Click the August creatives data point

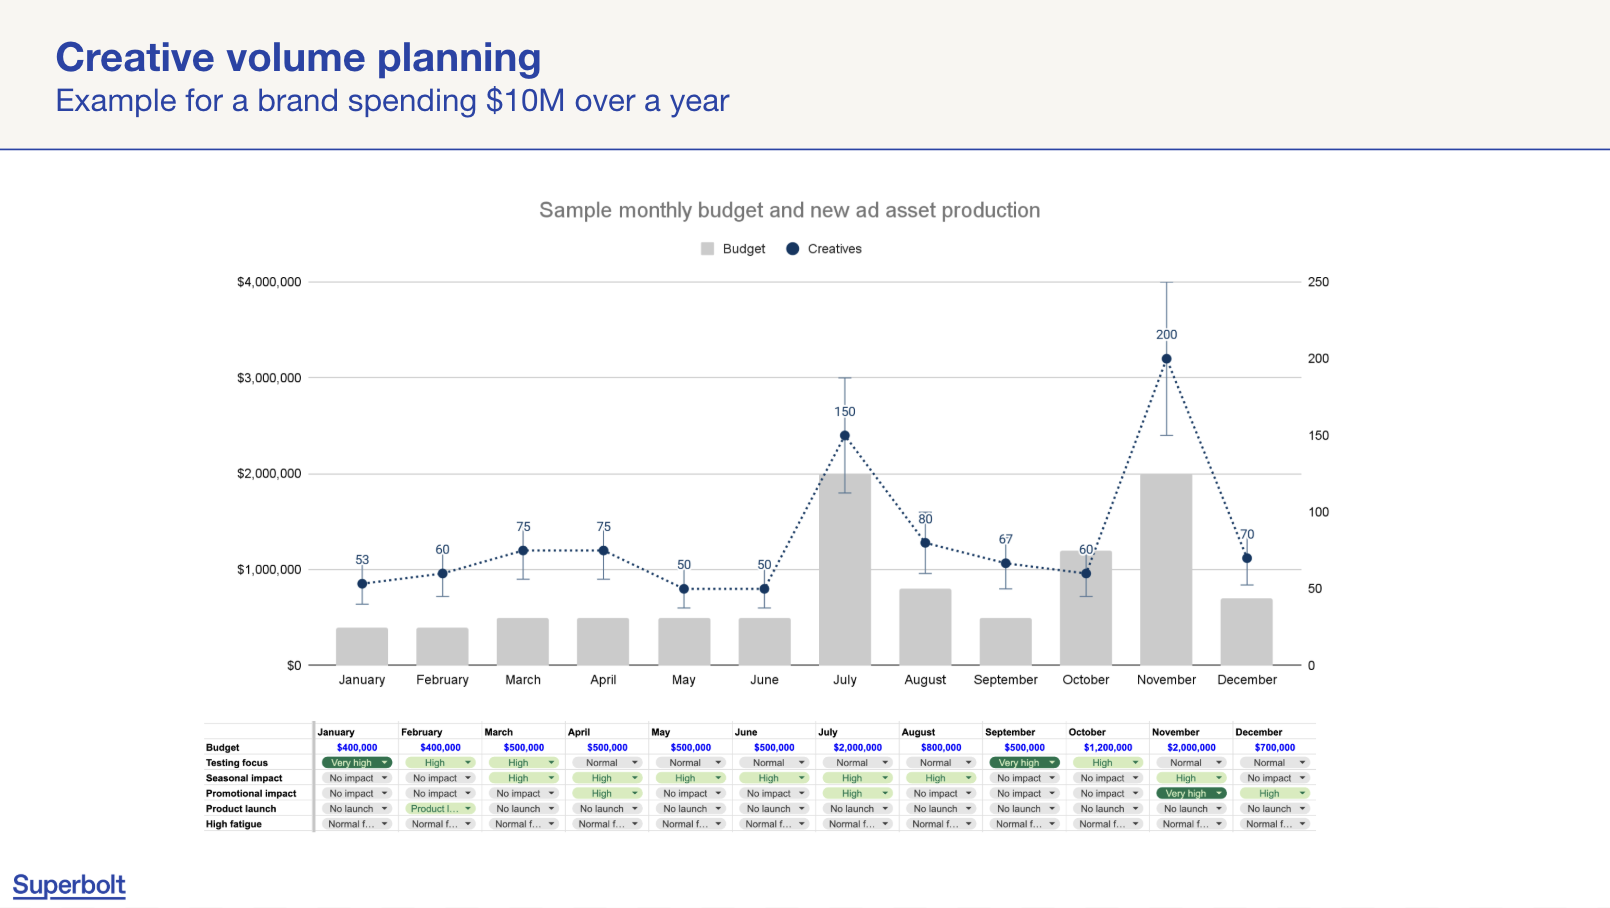pyautogui.click(x=925, y=543)
